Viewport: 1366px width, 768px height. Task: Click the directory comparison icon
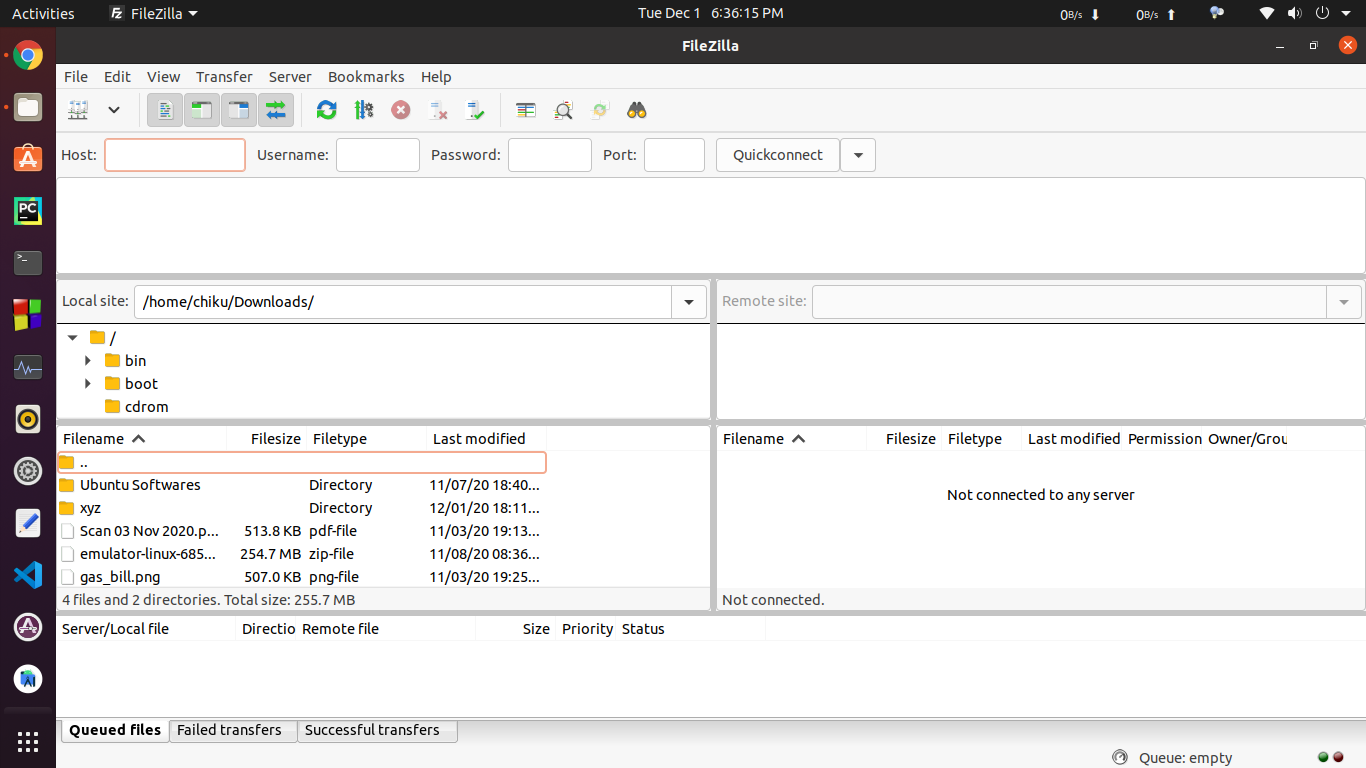[x=563, y=110]
